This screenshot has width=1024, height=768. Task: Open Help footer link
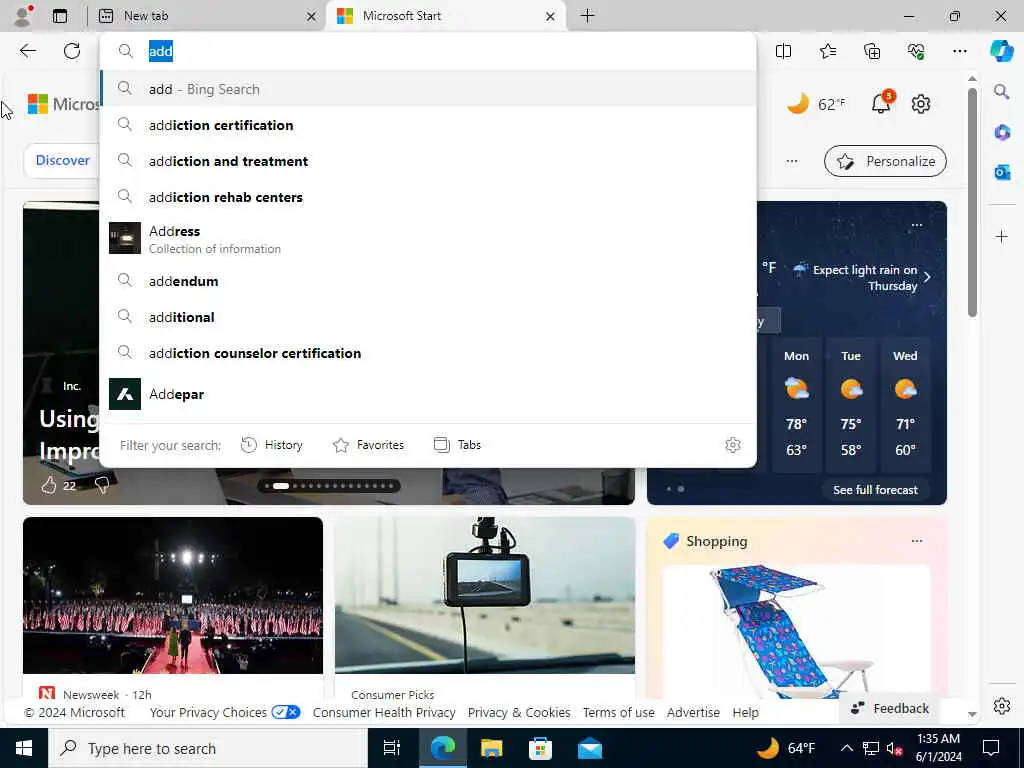click(x=745, y=712)
